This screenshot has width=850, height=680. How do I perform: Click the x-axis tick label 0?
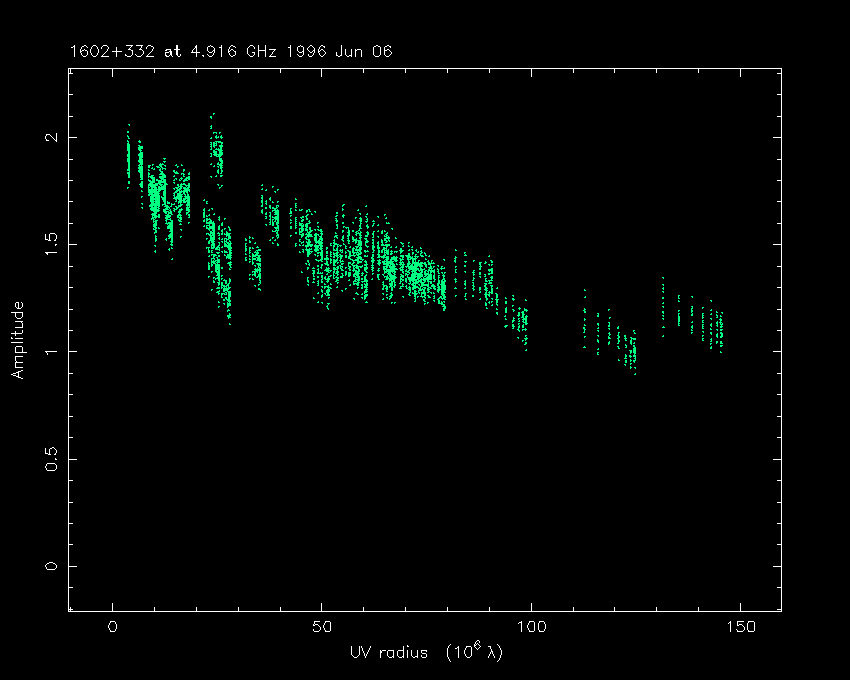pos(113,628)
